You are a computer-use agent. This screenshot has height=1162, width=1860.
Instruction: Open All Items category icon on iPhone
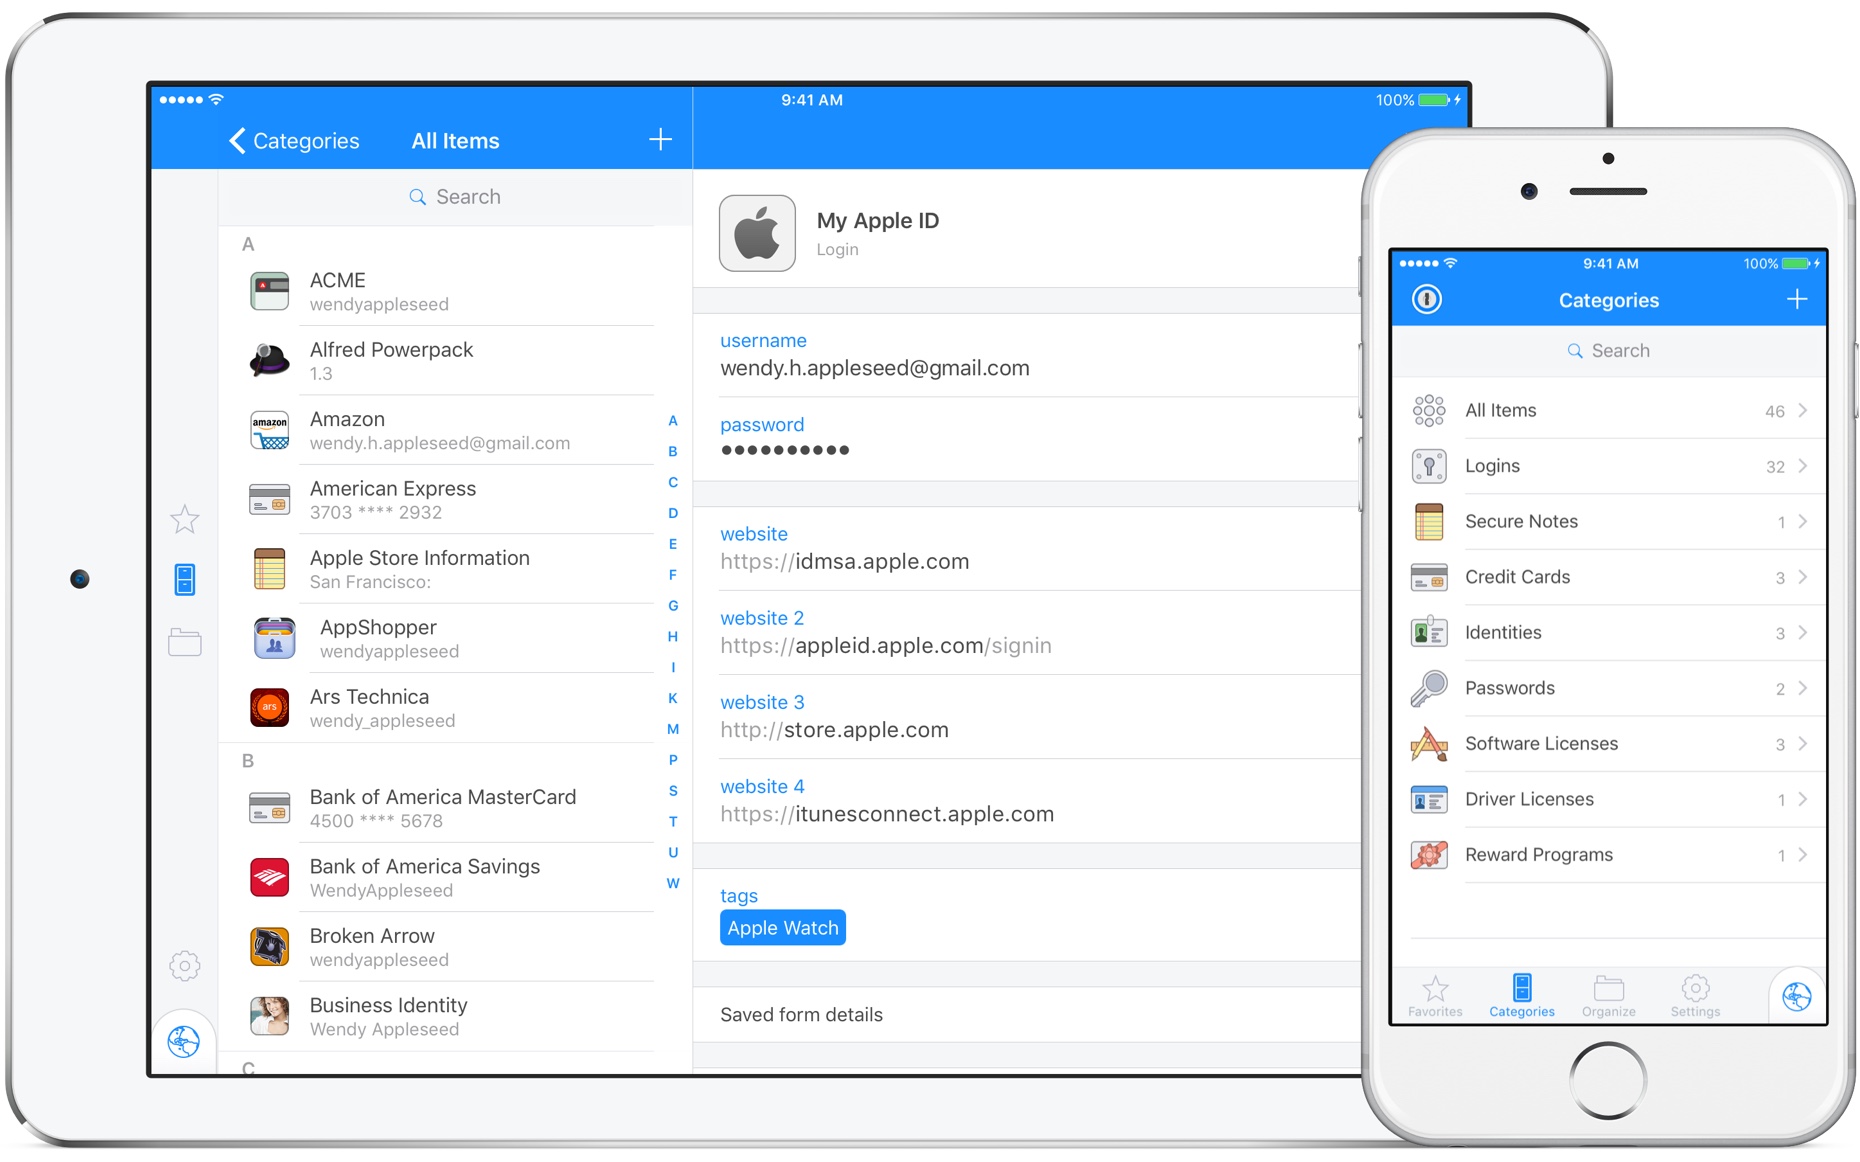click(1429, 410)
